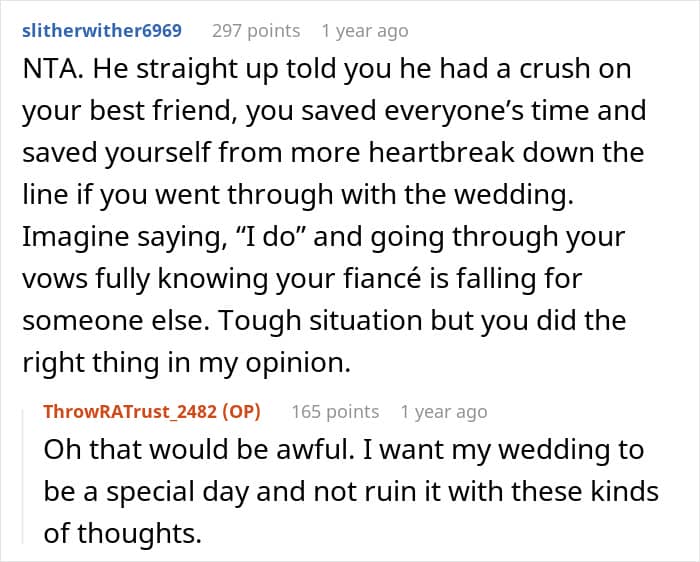Viewport: 700px width, 562px height.
Task: Click OP reply text 'Oh that would be awful'
Action: click(198, 450)
